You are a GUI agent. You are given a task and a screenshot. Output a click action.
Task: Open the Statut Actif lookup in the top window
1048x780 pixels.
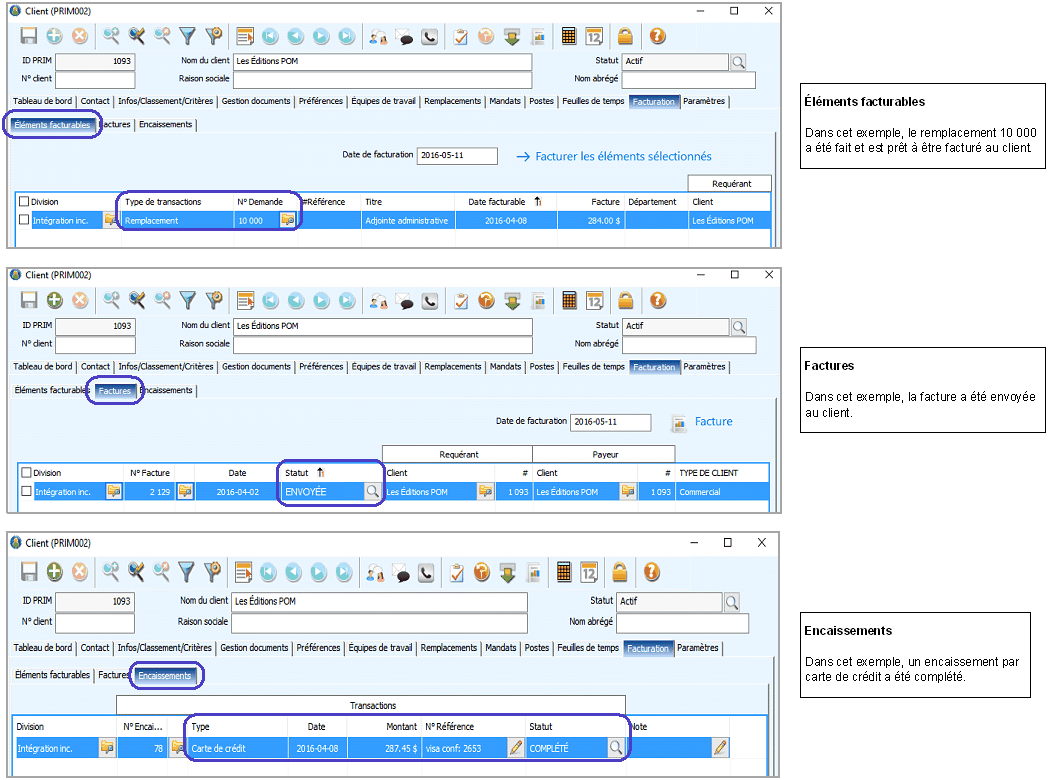click(x=738, y=62)
